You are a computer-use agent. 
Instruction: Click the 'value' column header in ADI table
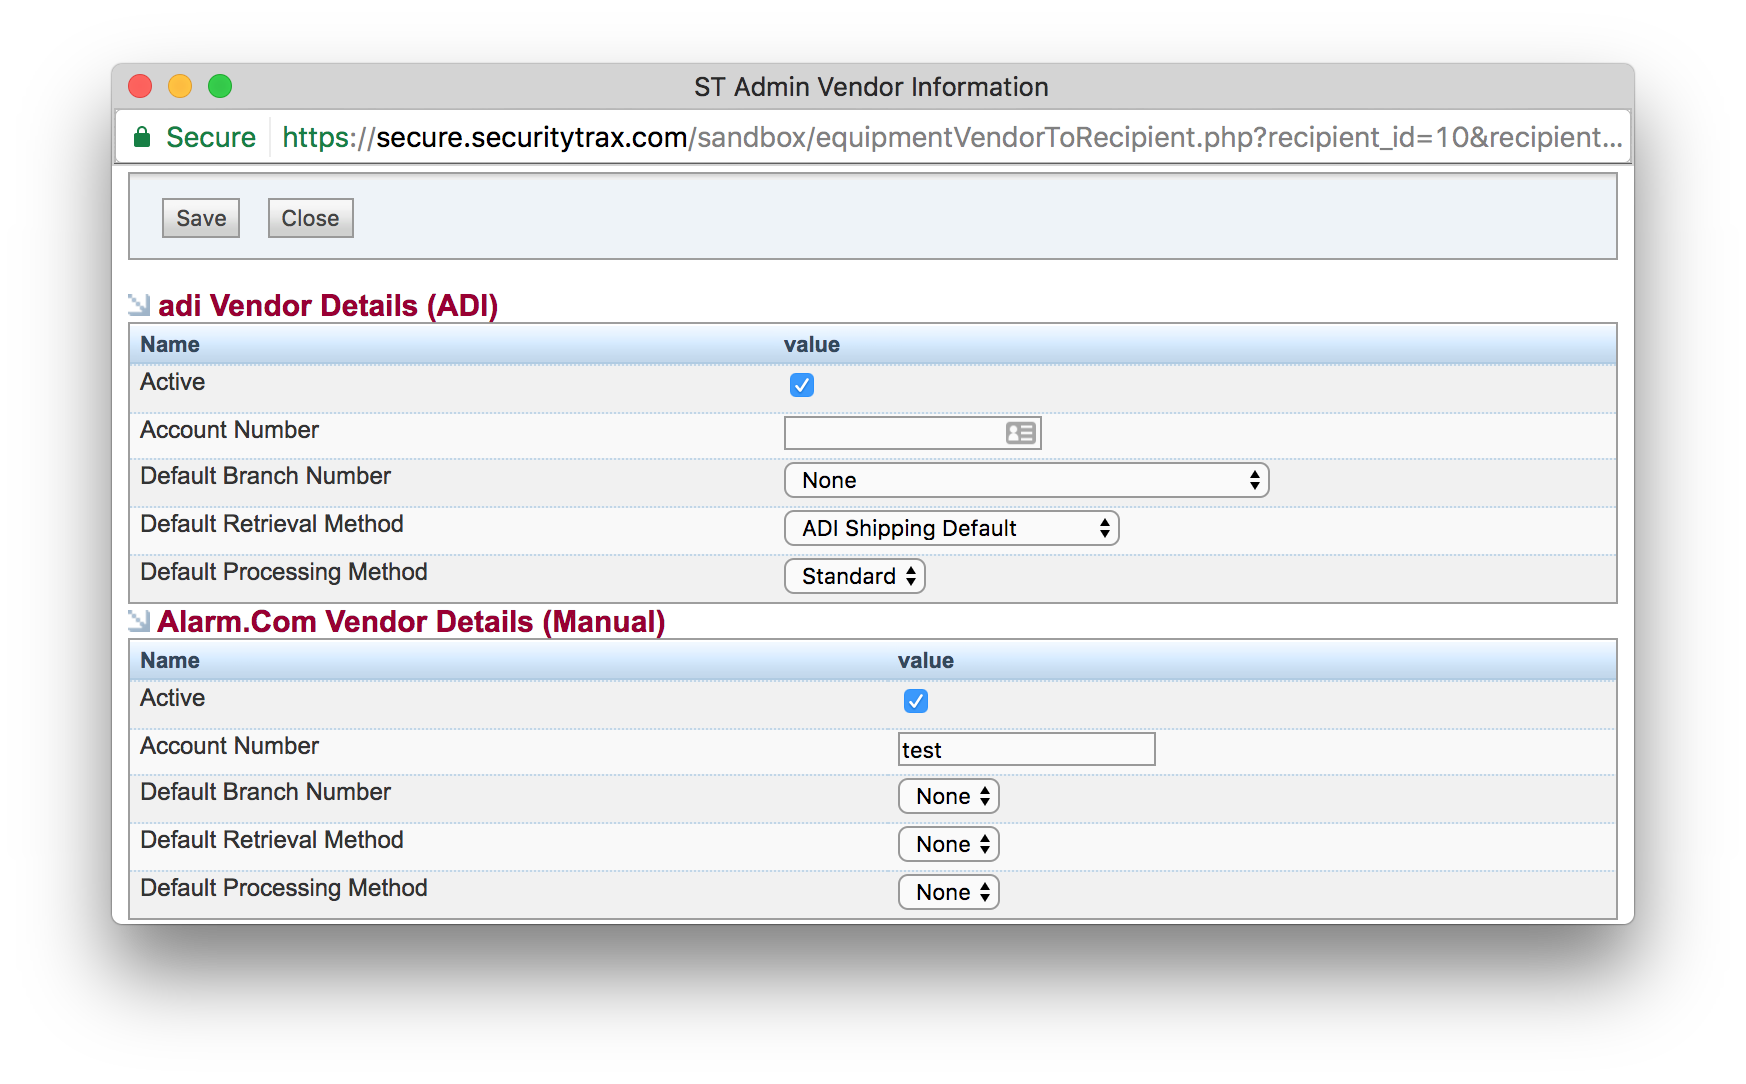812,345
